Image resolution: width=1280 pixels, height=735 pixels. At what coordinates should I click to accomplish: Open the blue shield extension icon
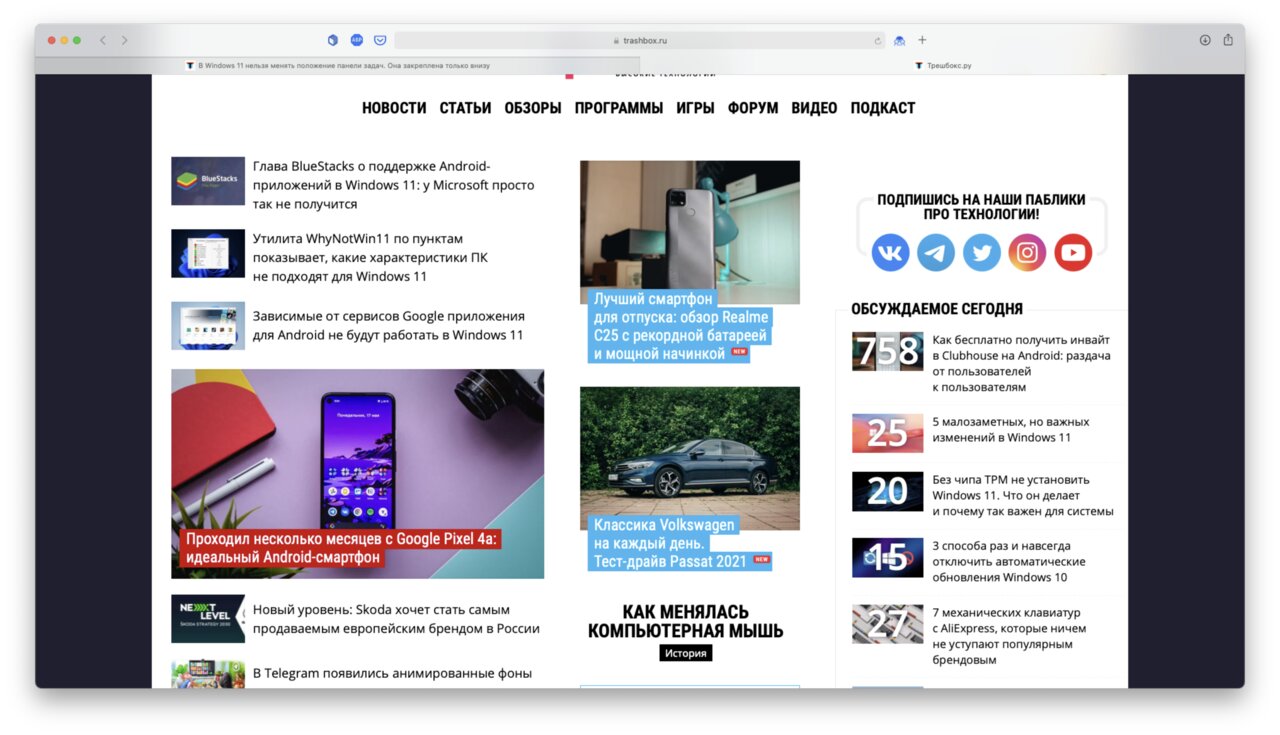[333, 40]
